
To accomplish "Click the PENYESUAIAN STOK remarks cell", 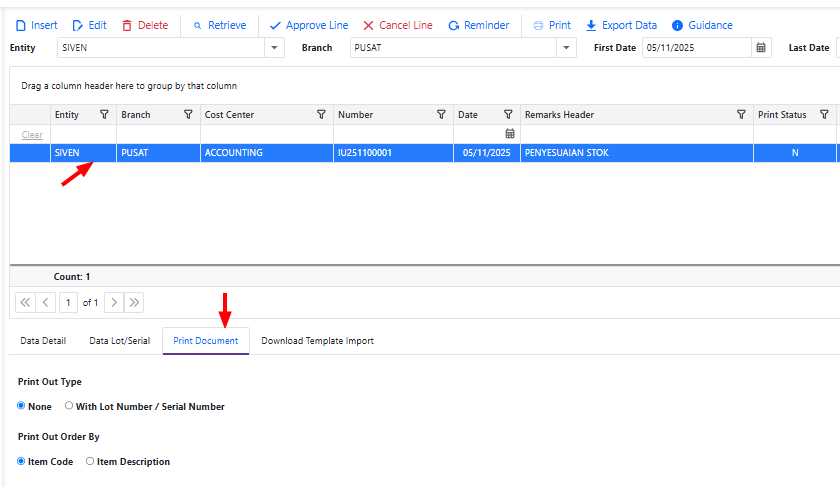I will coord(637,153).
